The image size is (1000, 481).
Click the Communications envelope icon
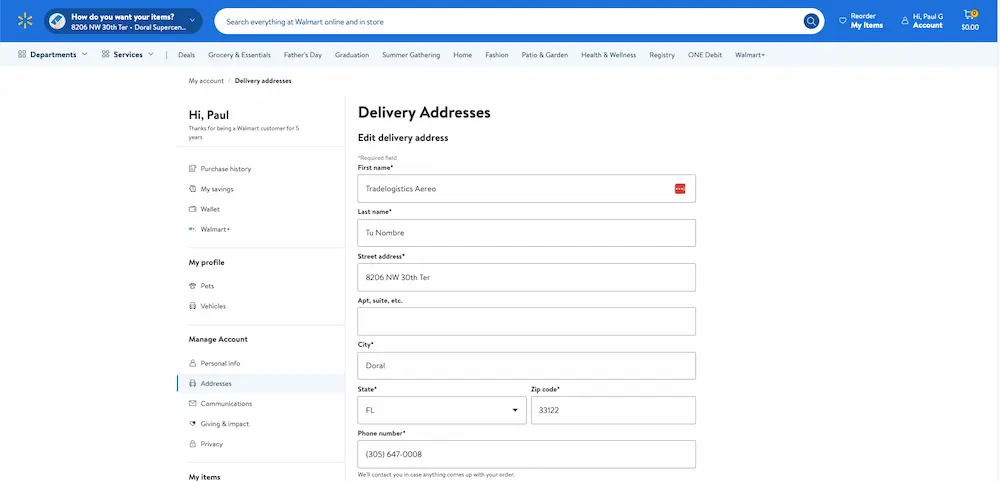click(193, 404)
